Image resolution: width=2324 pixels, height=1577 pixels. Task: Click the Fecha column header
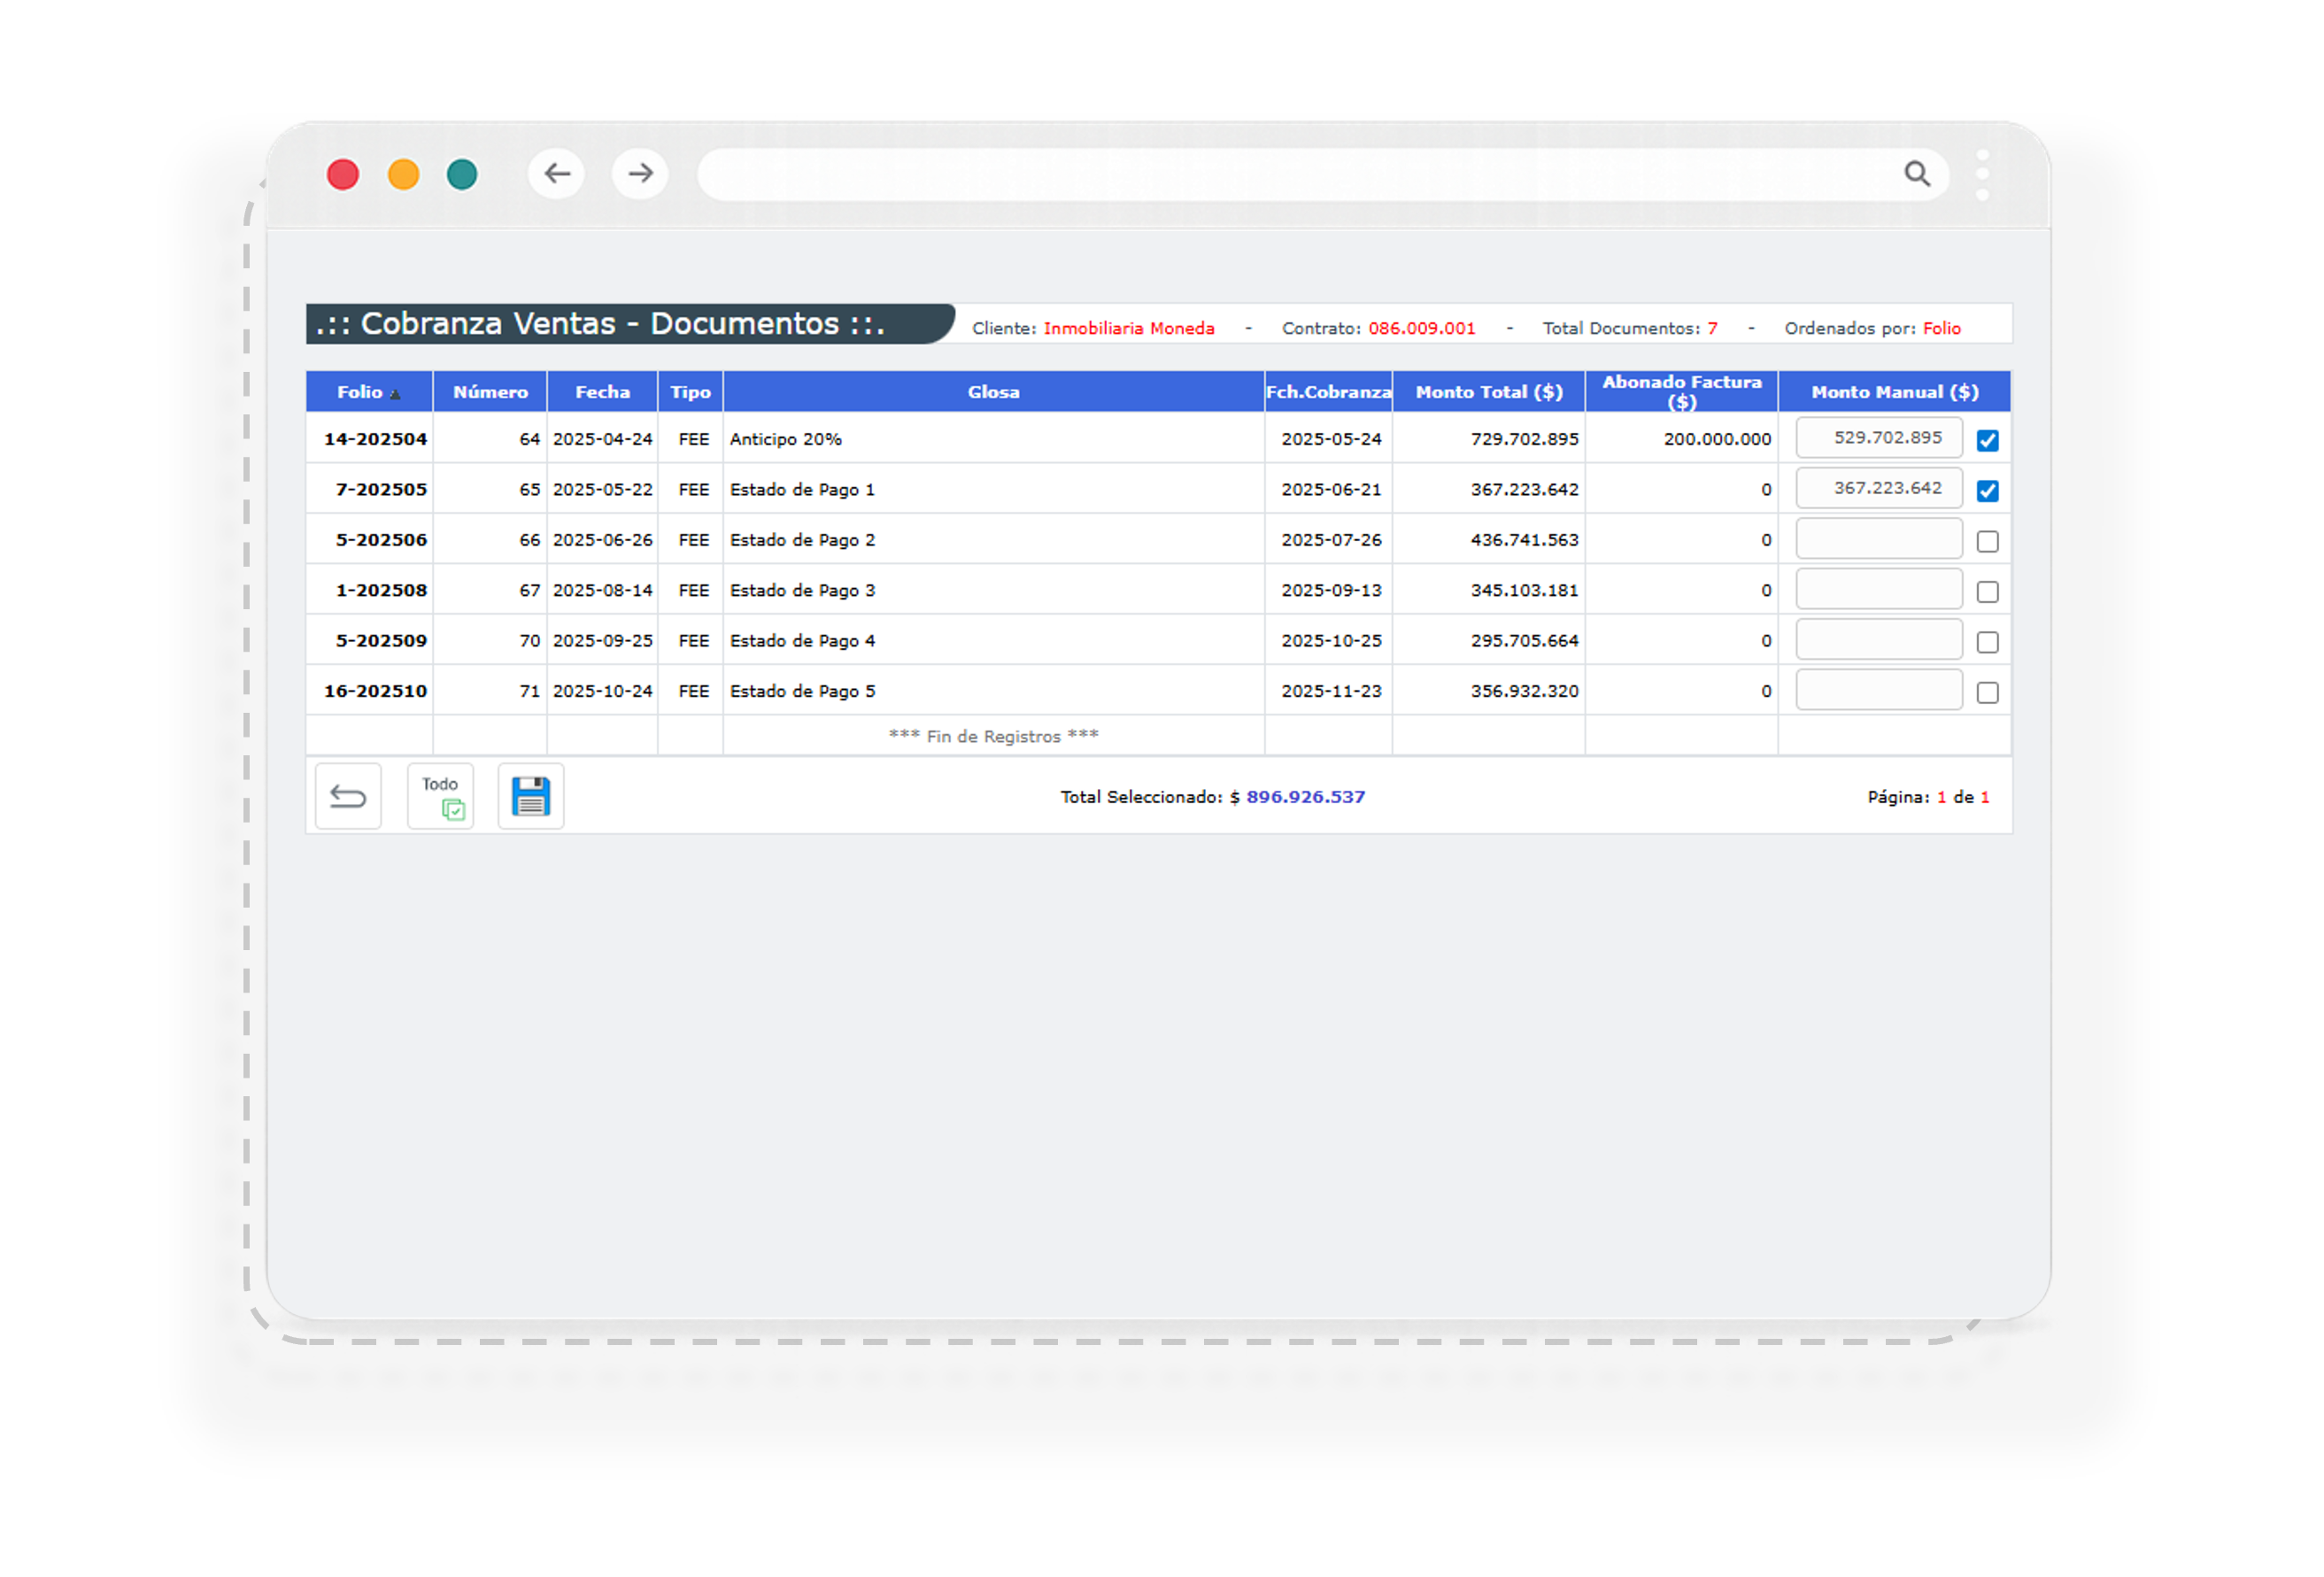click(602, 392)
